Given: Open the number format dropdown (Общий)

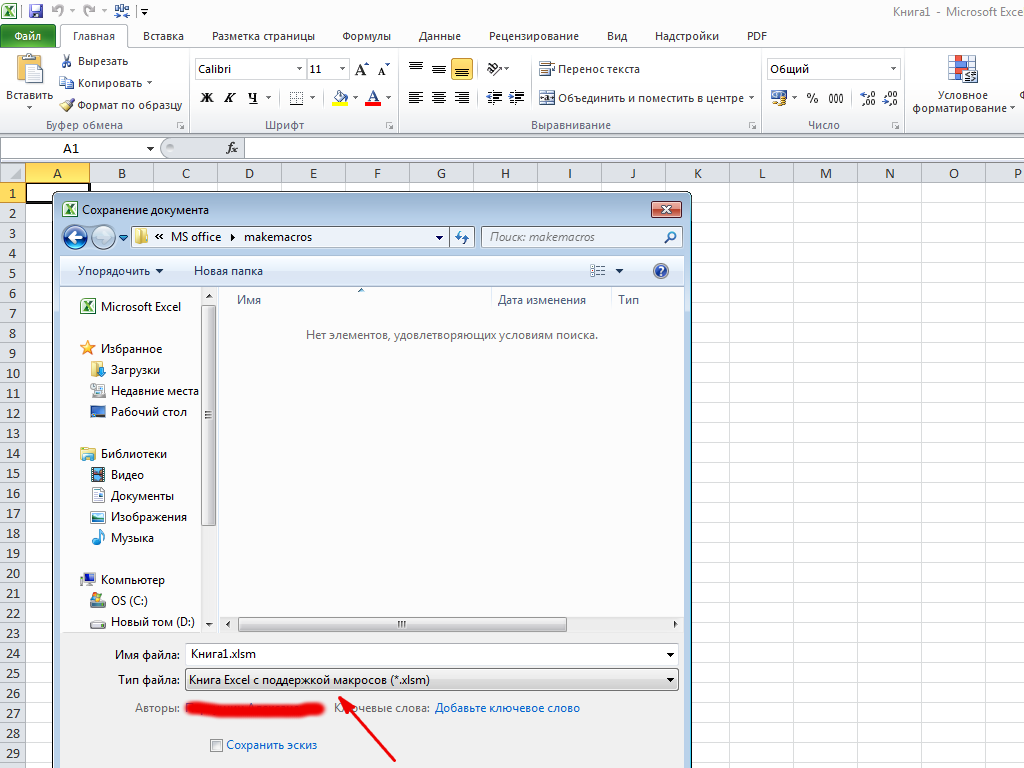Looking at the screenshot, I should (x=893, y=69).
